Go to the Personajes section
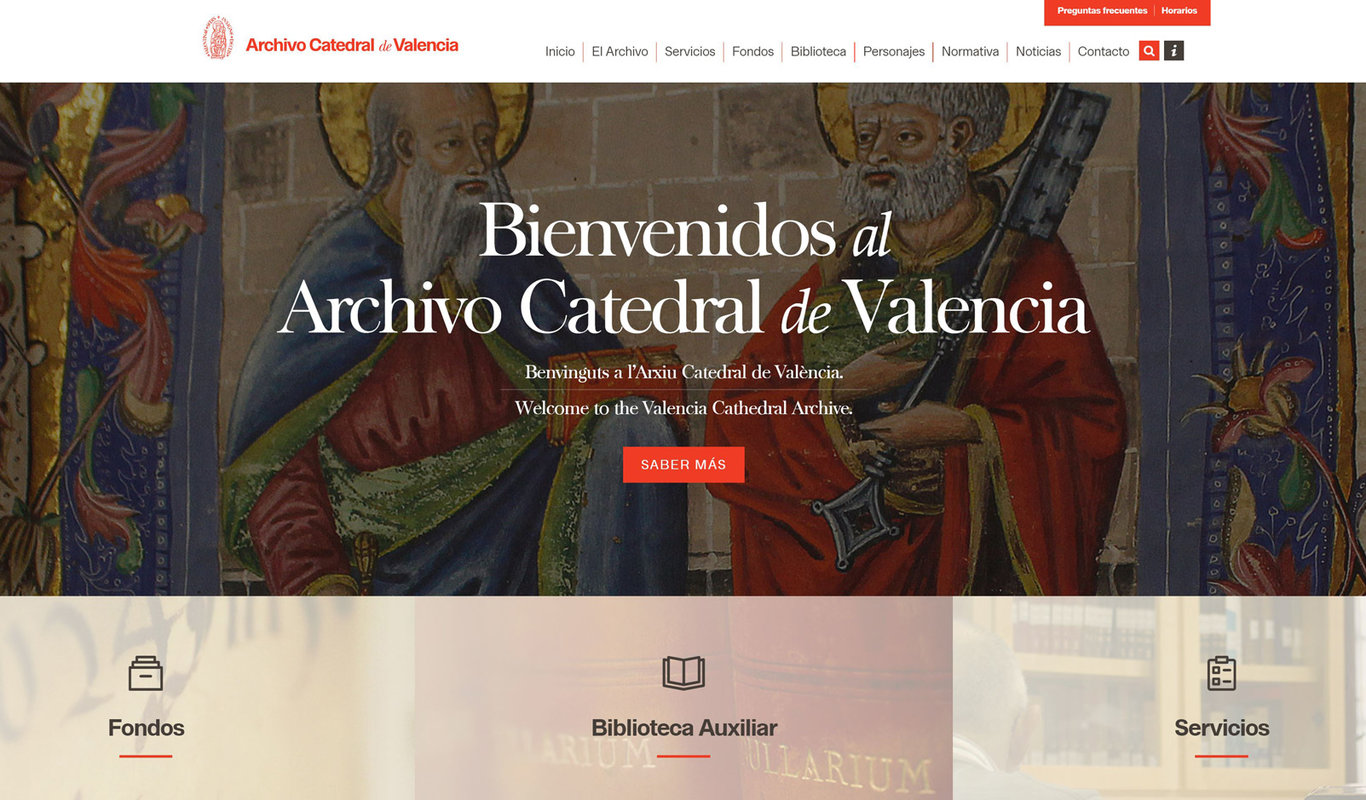 pos(894,51)
